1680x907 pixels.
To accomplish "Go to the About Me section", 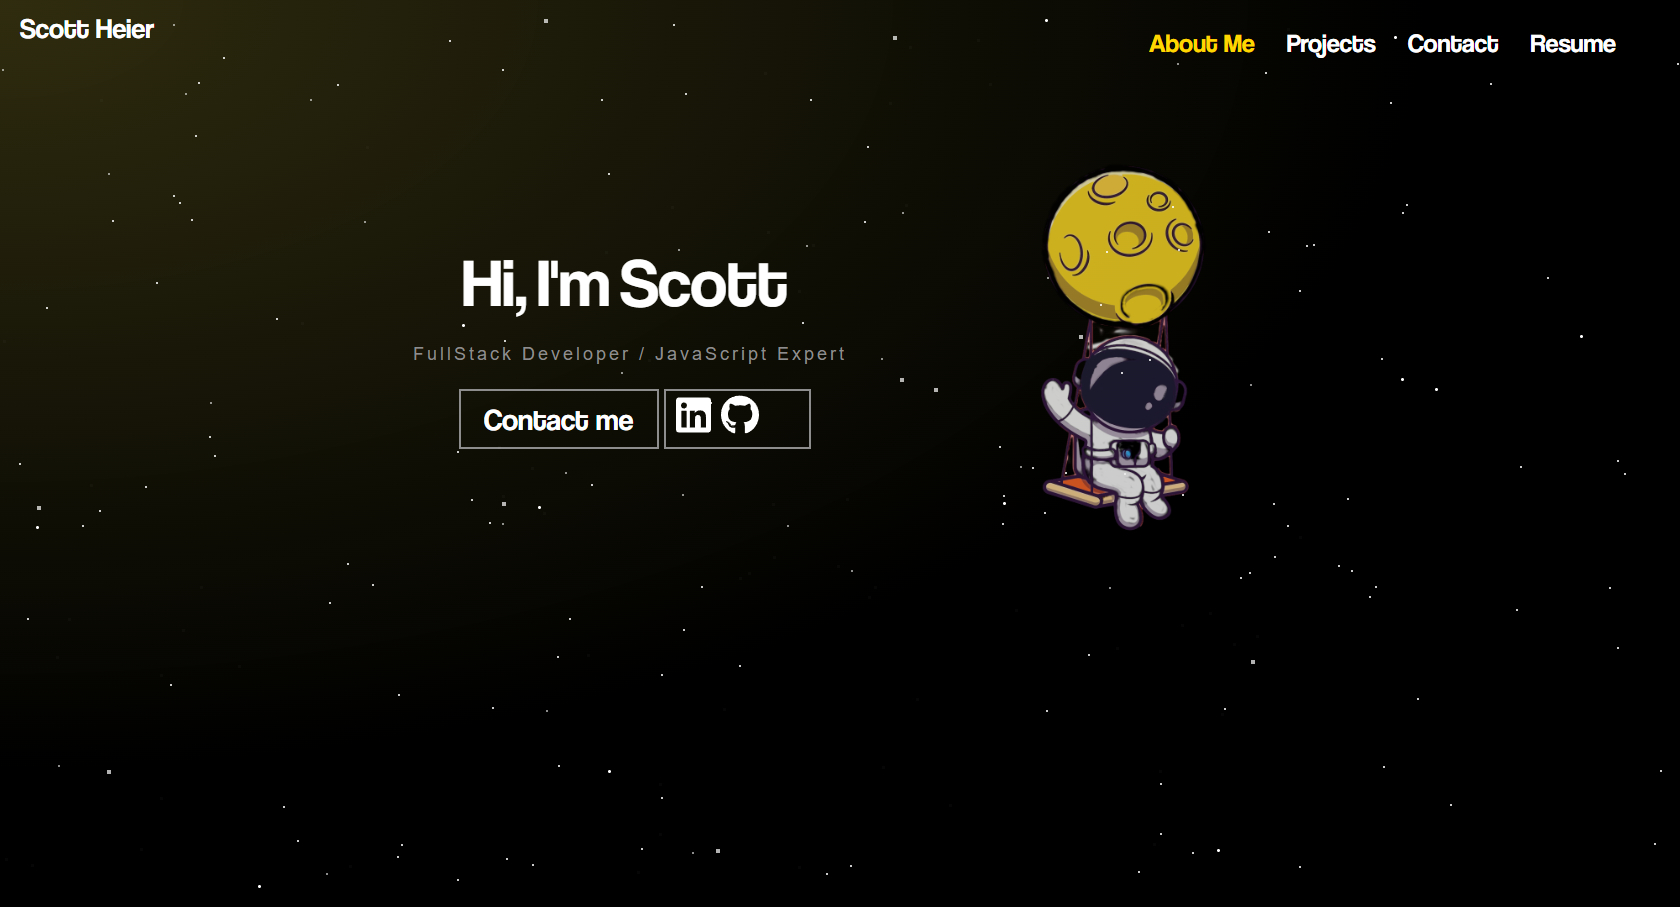I will coord(1201,44).
